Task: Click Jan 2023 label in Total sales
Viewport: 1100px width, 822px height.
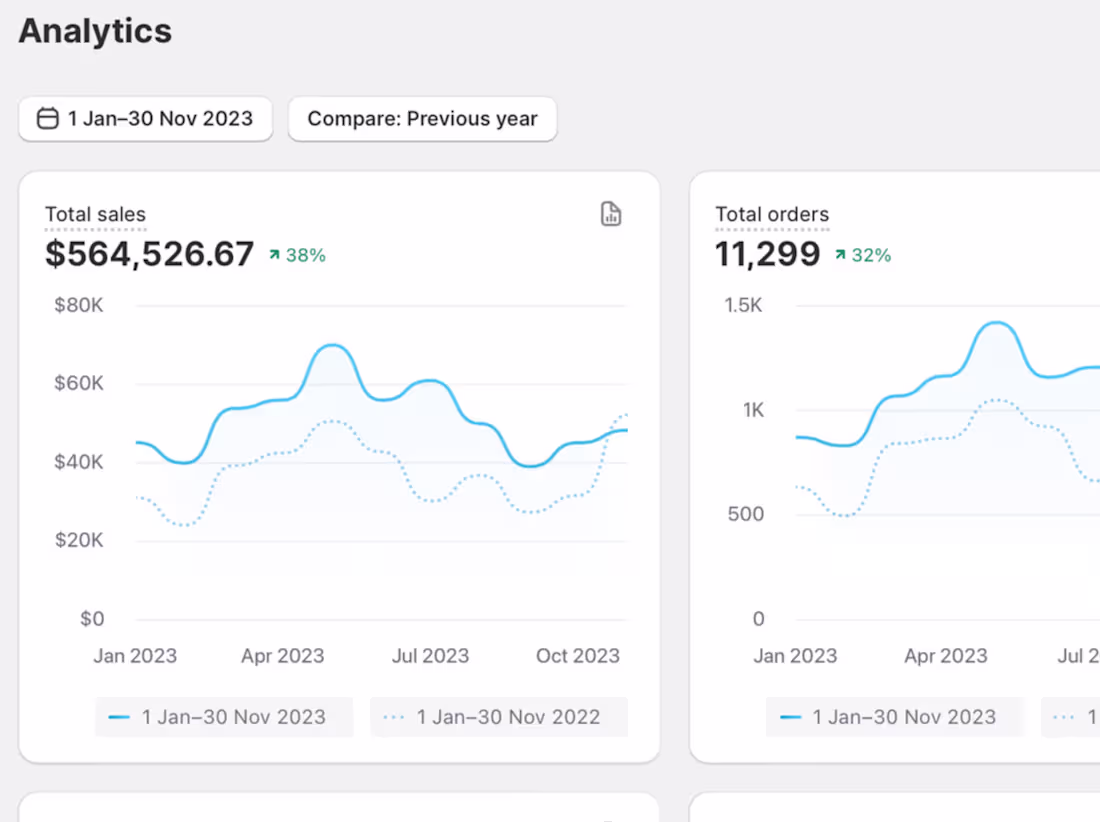Action: point(135,656)
